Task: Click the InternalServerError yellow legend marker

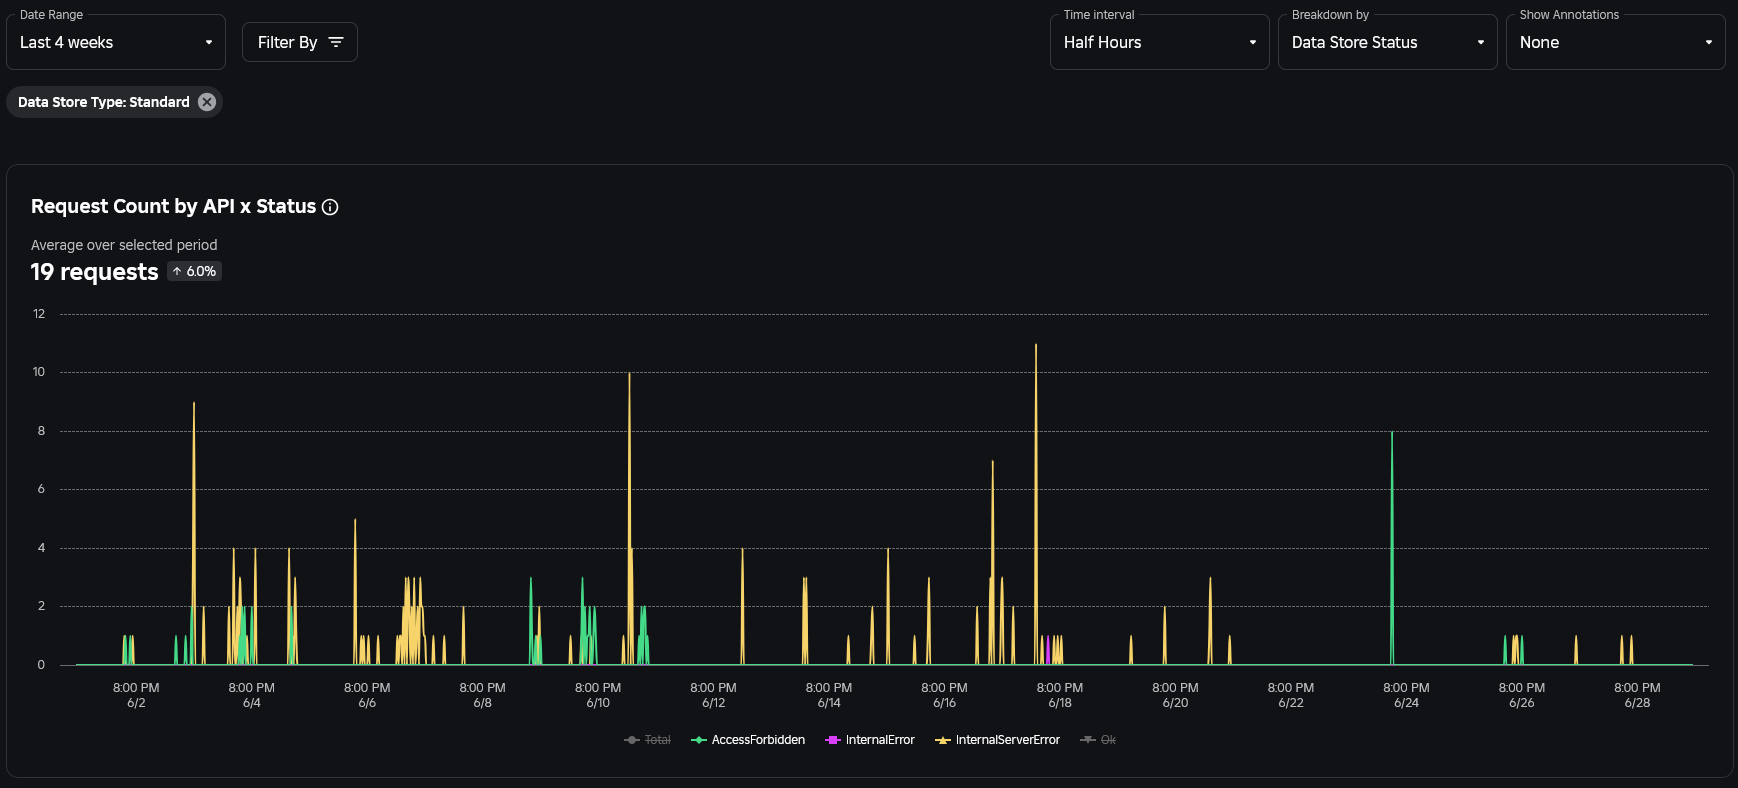Action: tap(942, 740)
